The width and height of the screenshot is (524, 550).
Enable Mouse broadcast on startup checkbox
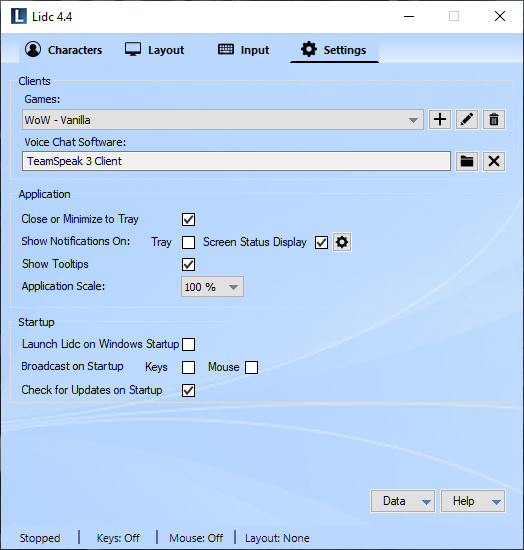[251, 368]
